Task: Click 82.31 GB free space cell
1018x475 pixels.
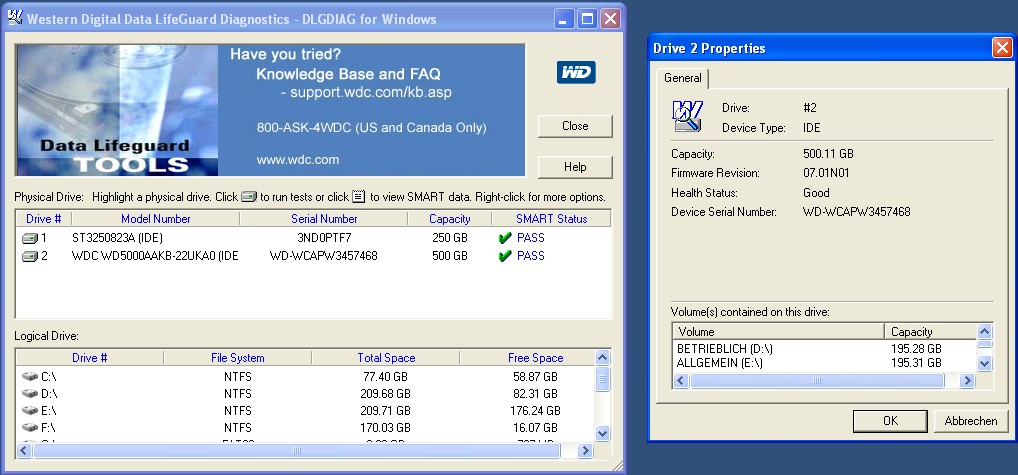Action: (x=535, y=393)
